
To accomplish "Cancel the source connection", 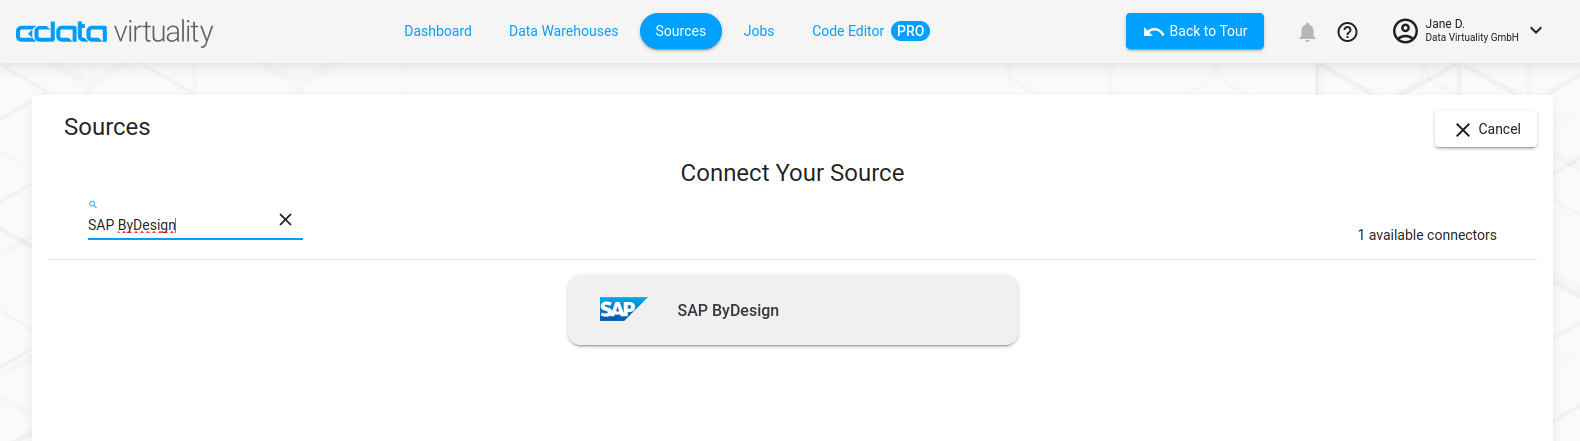I will tap(1485, 129).
